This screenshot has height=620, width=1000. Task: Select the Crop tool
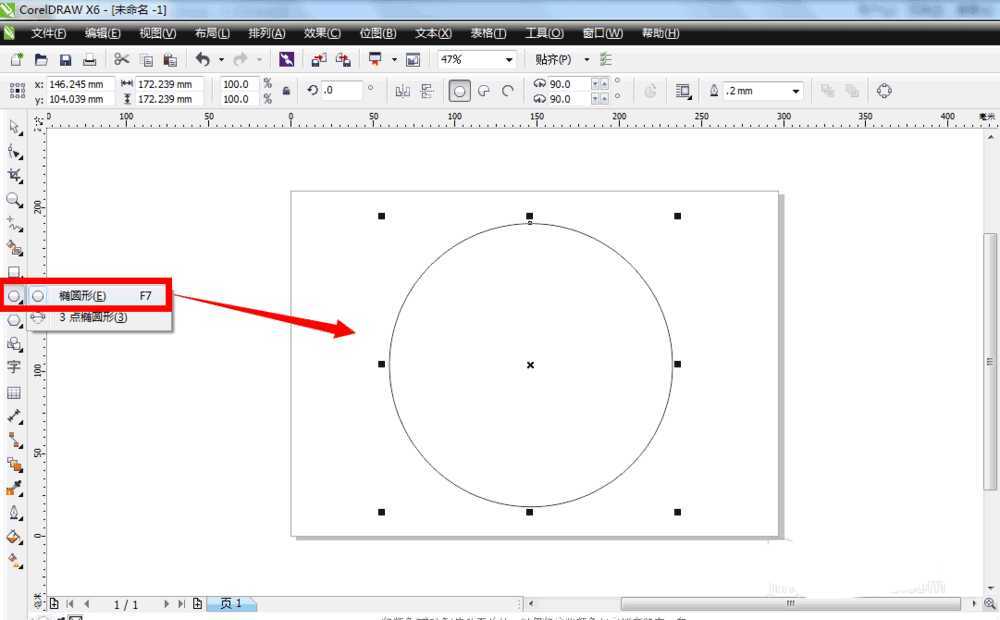pos(14,176)
